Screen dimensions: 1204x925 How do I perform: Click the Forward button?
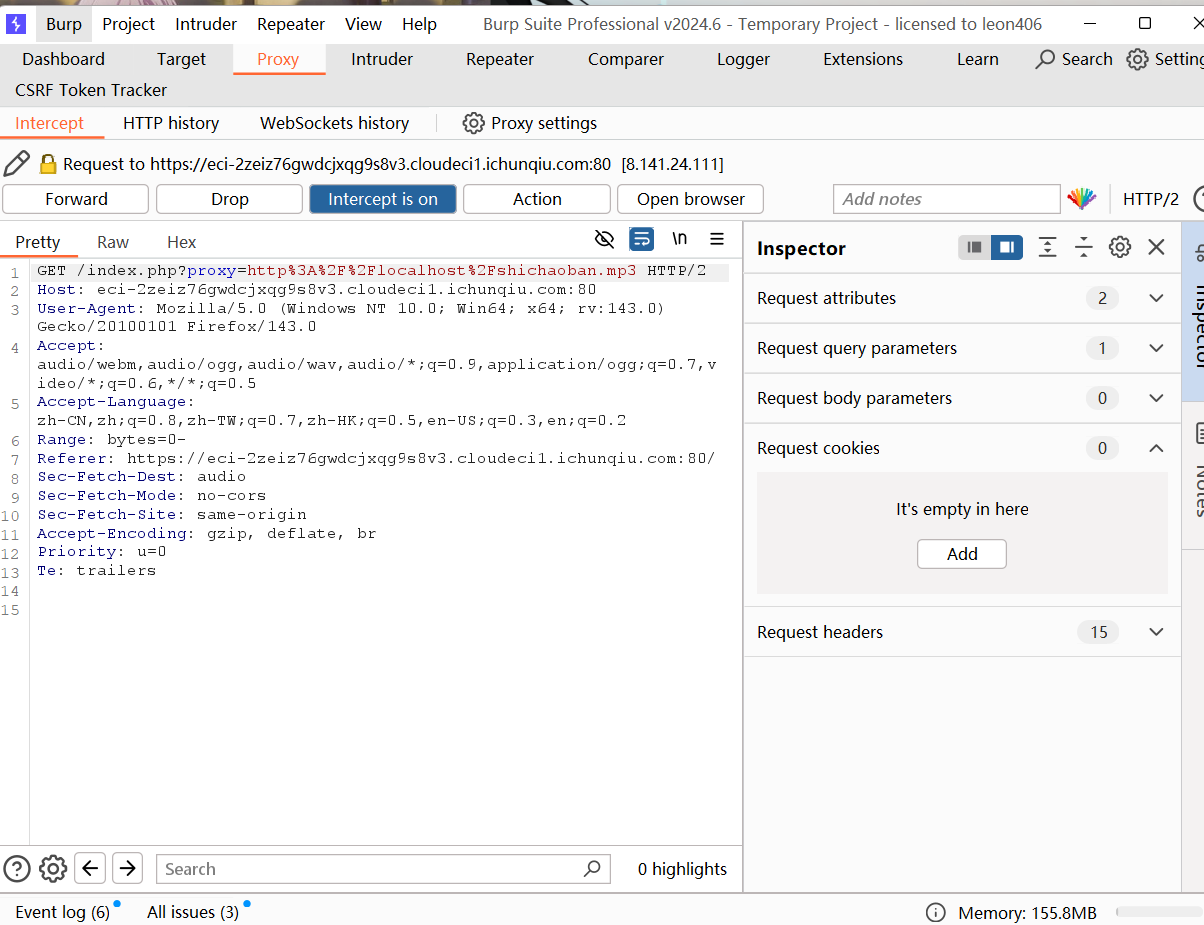[x=76, y=199]
